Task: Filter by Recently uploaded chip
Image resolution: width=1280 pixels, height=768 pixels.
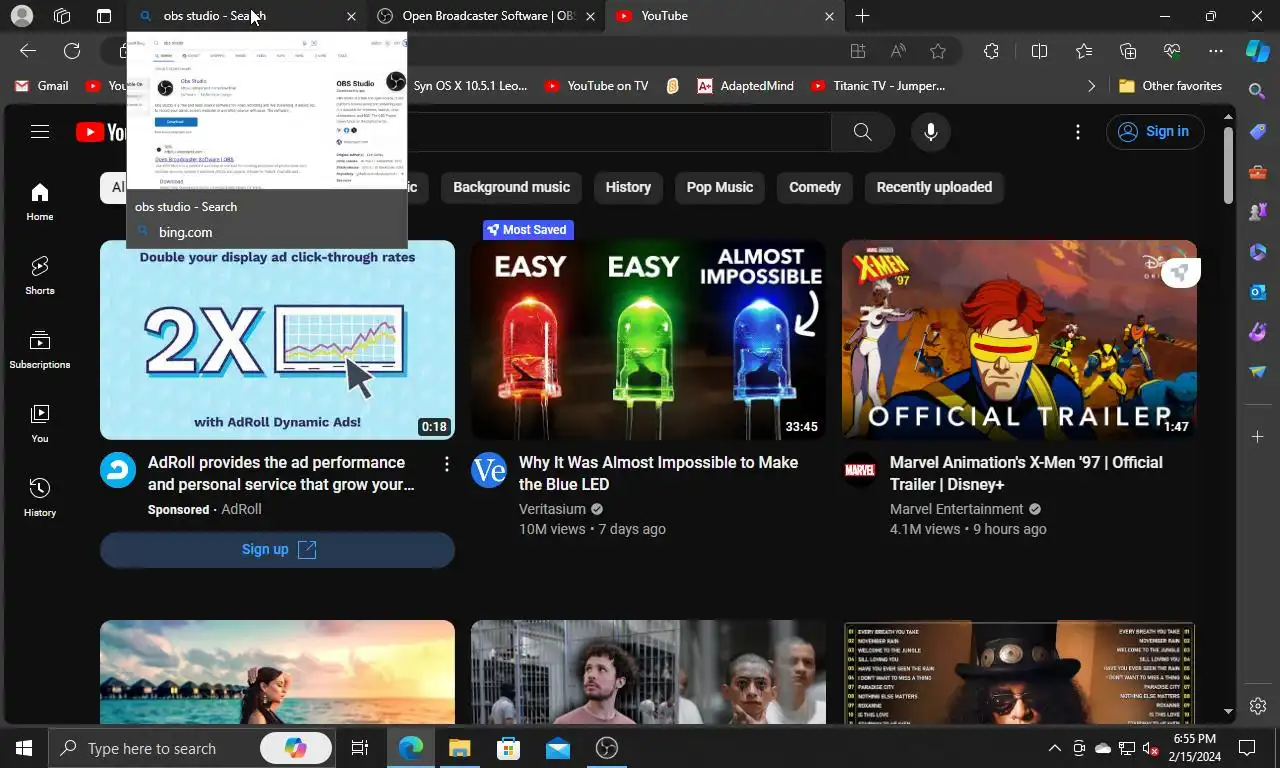Action: click(934, 187)
